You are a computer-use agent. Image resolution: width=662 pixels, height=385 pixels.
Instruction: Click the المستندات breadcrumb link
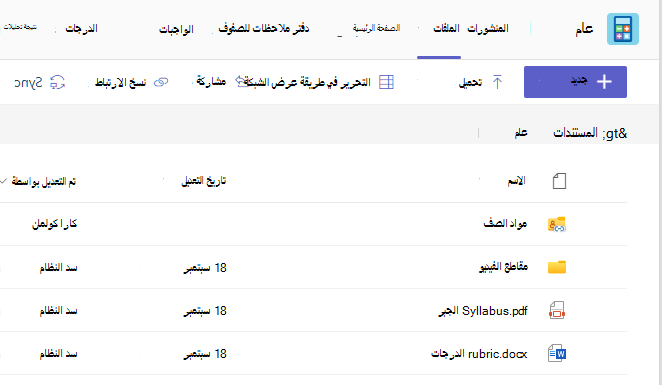(x=575, y=133)
